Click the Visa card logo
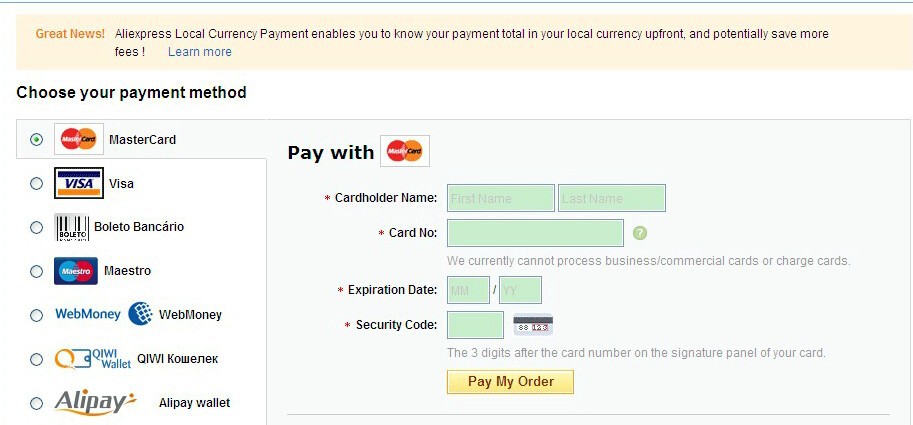 (79, 183)
